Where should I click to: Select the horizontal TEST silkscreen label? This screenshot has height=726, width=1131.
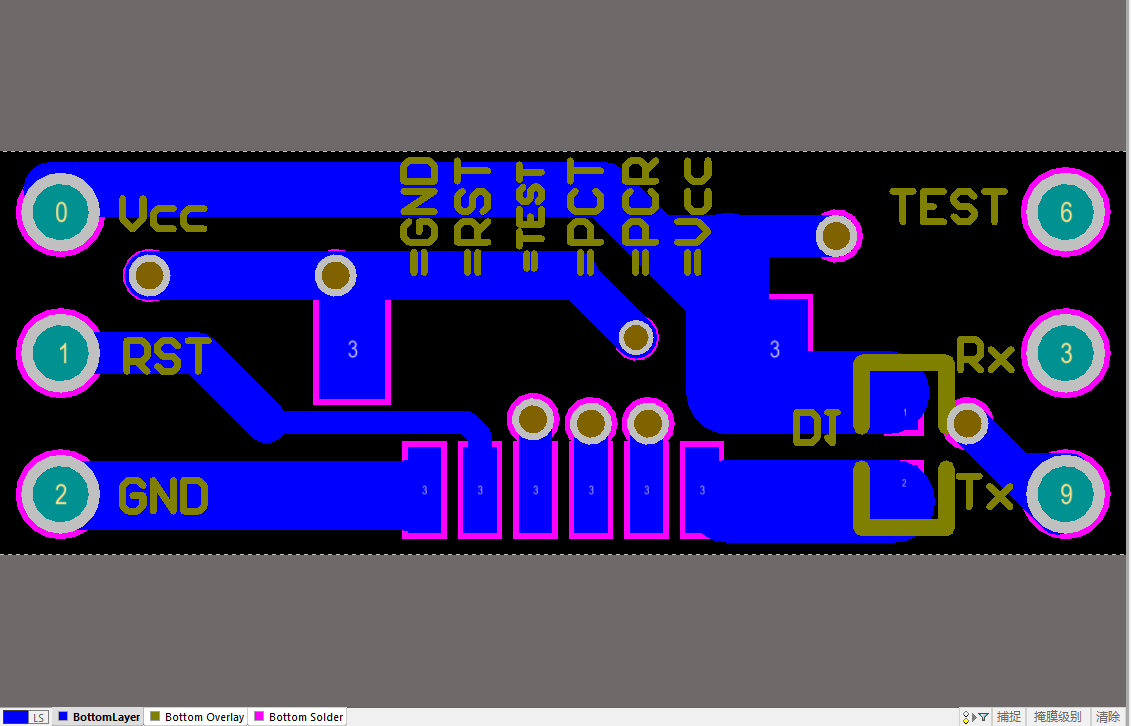pyautogui.click(x=948, y=207)
